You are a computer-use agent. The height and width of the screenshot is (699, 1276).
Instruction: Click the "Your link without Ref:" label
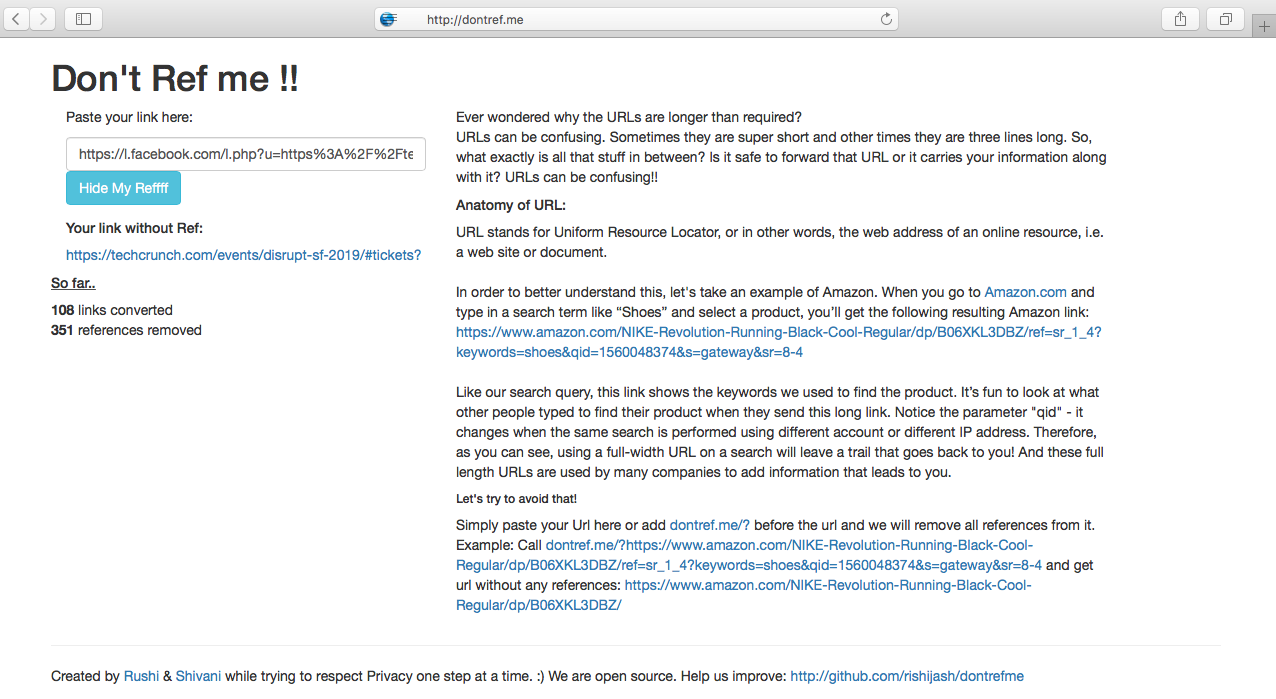[134, 228]
